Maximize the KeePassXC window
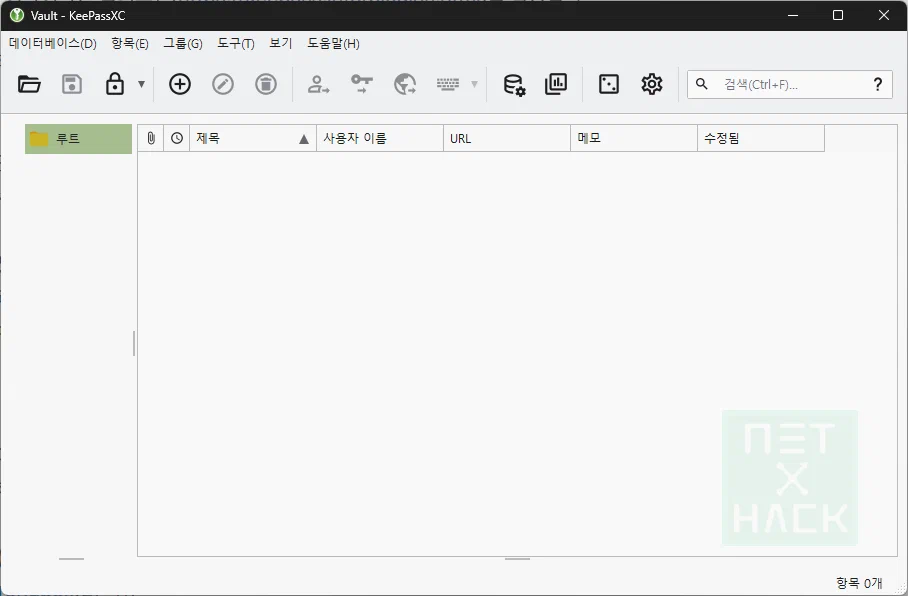This screenshot has width=908, height=596. coord(838,15)
